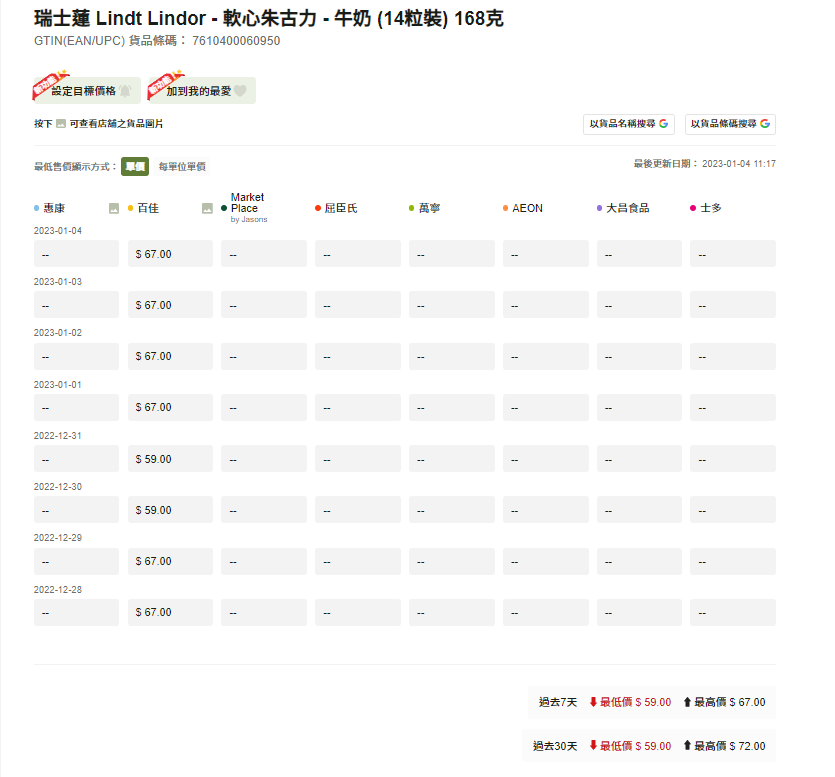The width and height of the screenshot is (835, 777).
Task: Click the pink dot beside 士多
Action: 693,208
